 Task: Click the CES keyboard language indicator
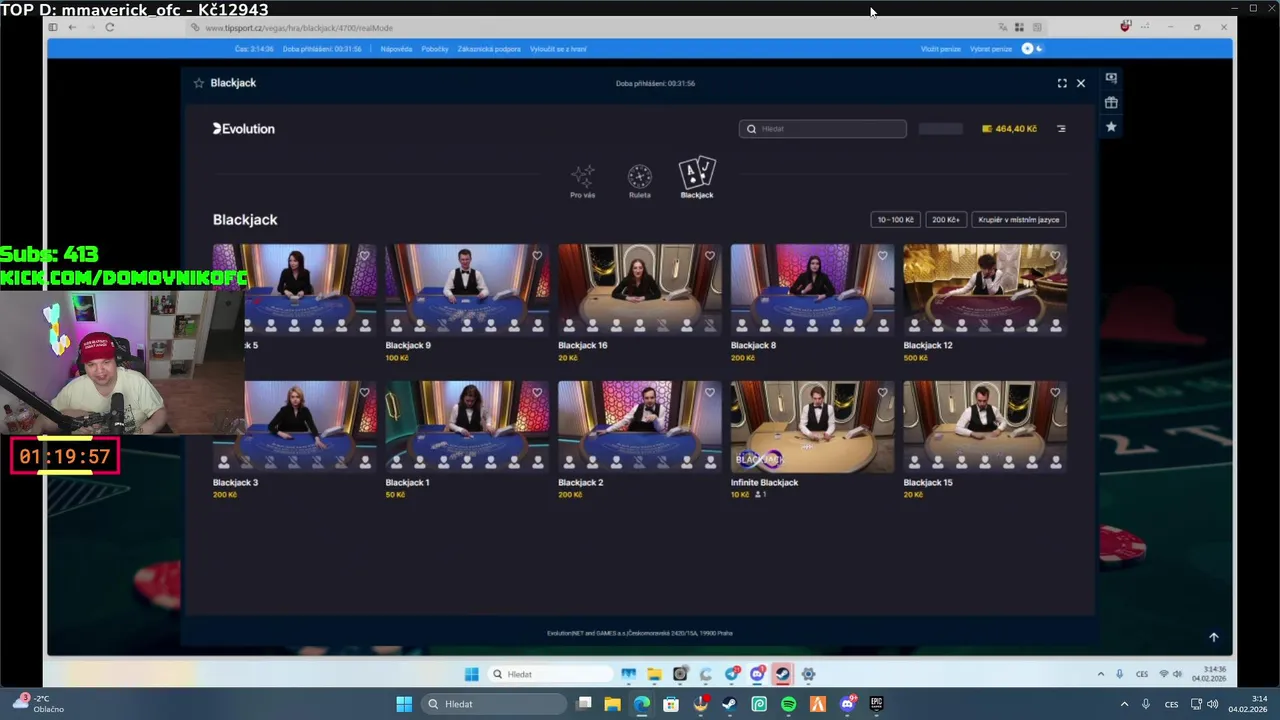point(1171,704)
